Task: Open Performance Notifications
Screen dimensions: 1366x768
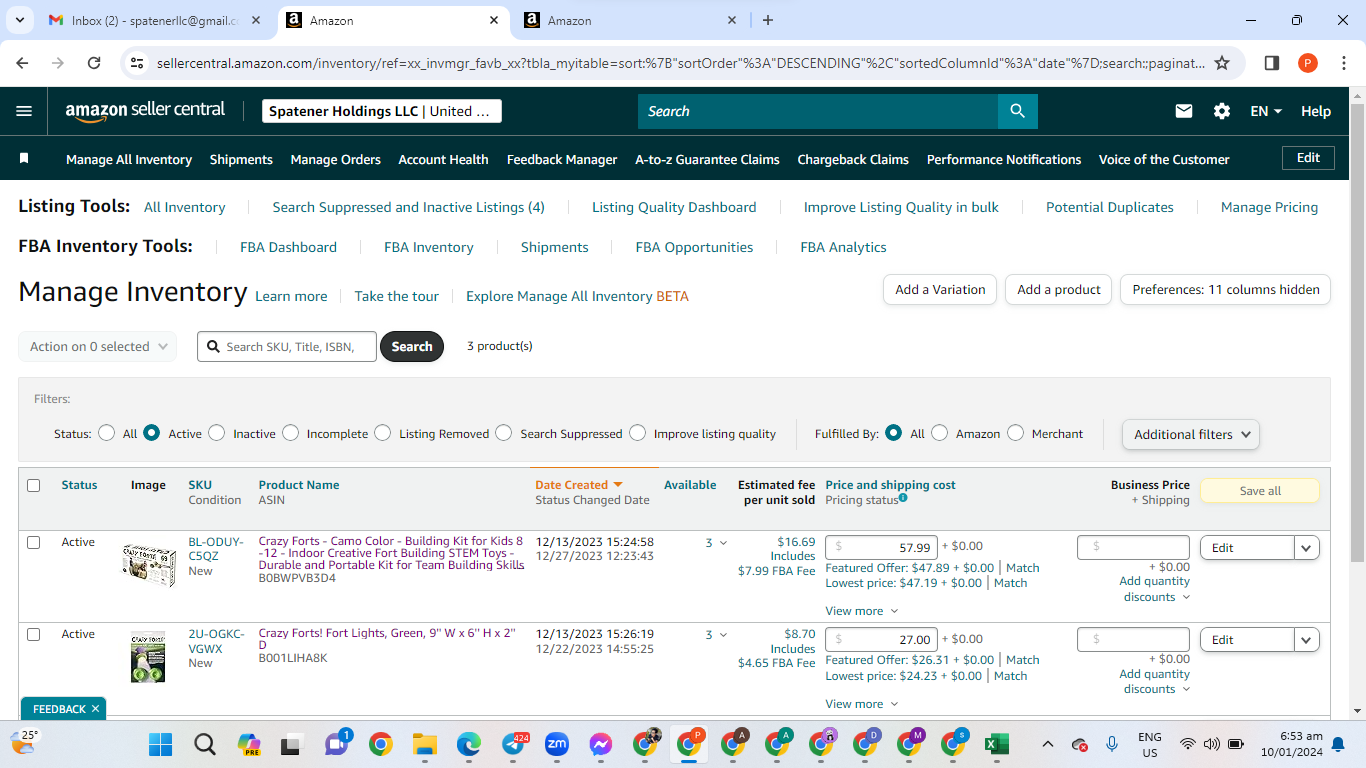Action: click(1004, 159)
